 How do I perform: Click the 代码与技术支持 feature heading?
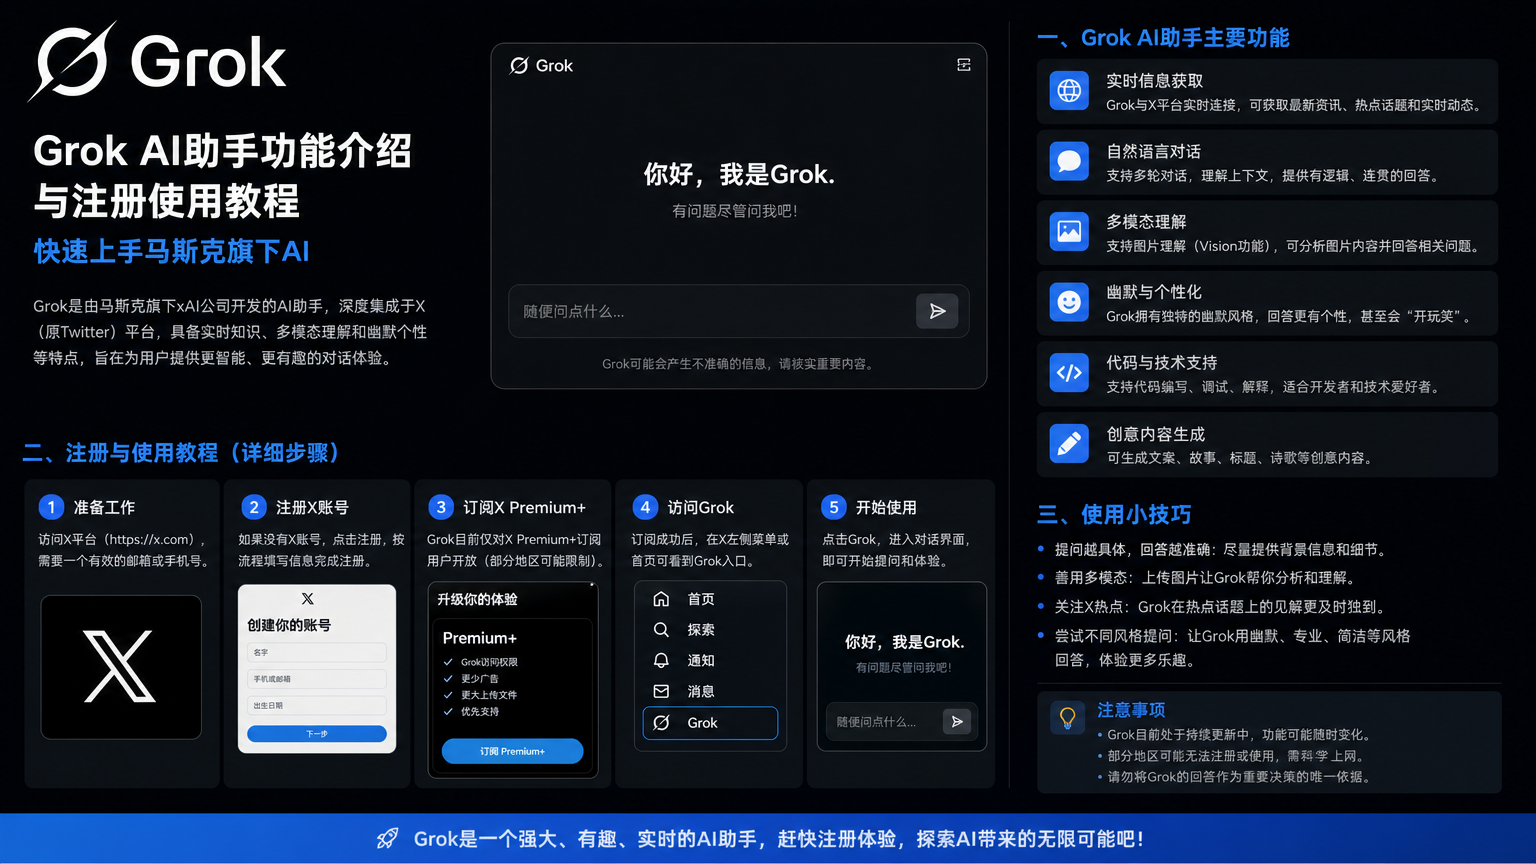pos(1162,363)
